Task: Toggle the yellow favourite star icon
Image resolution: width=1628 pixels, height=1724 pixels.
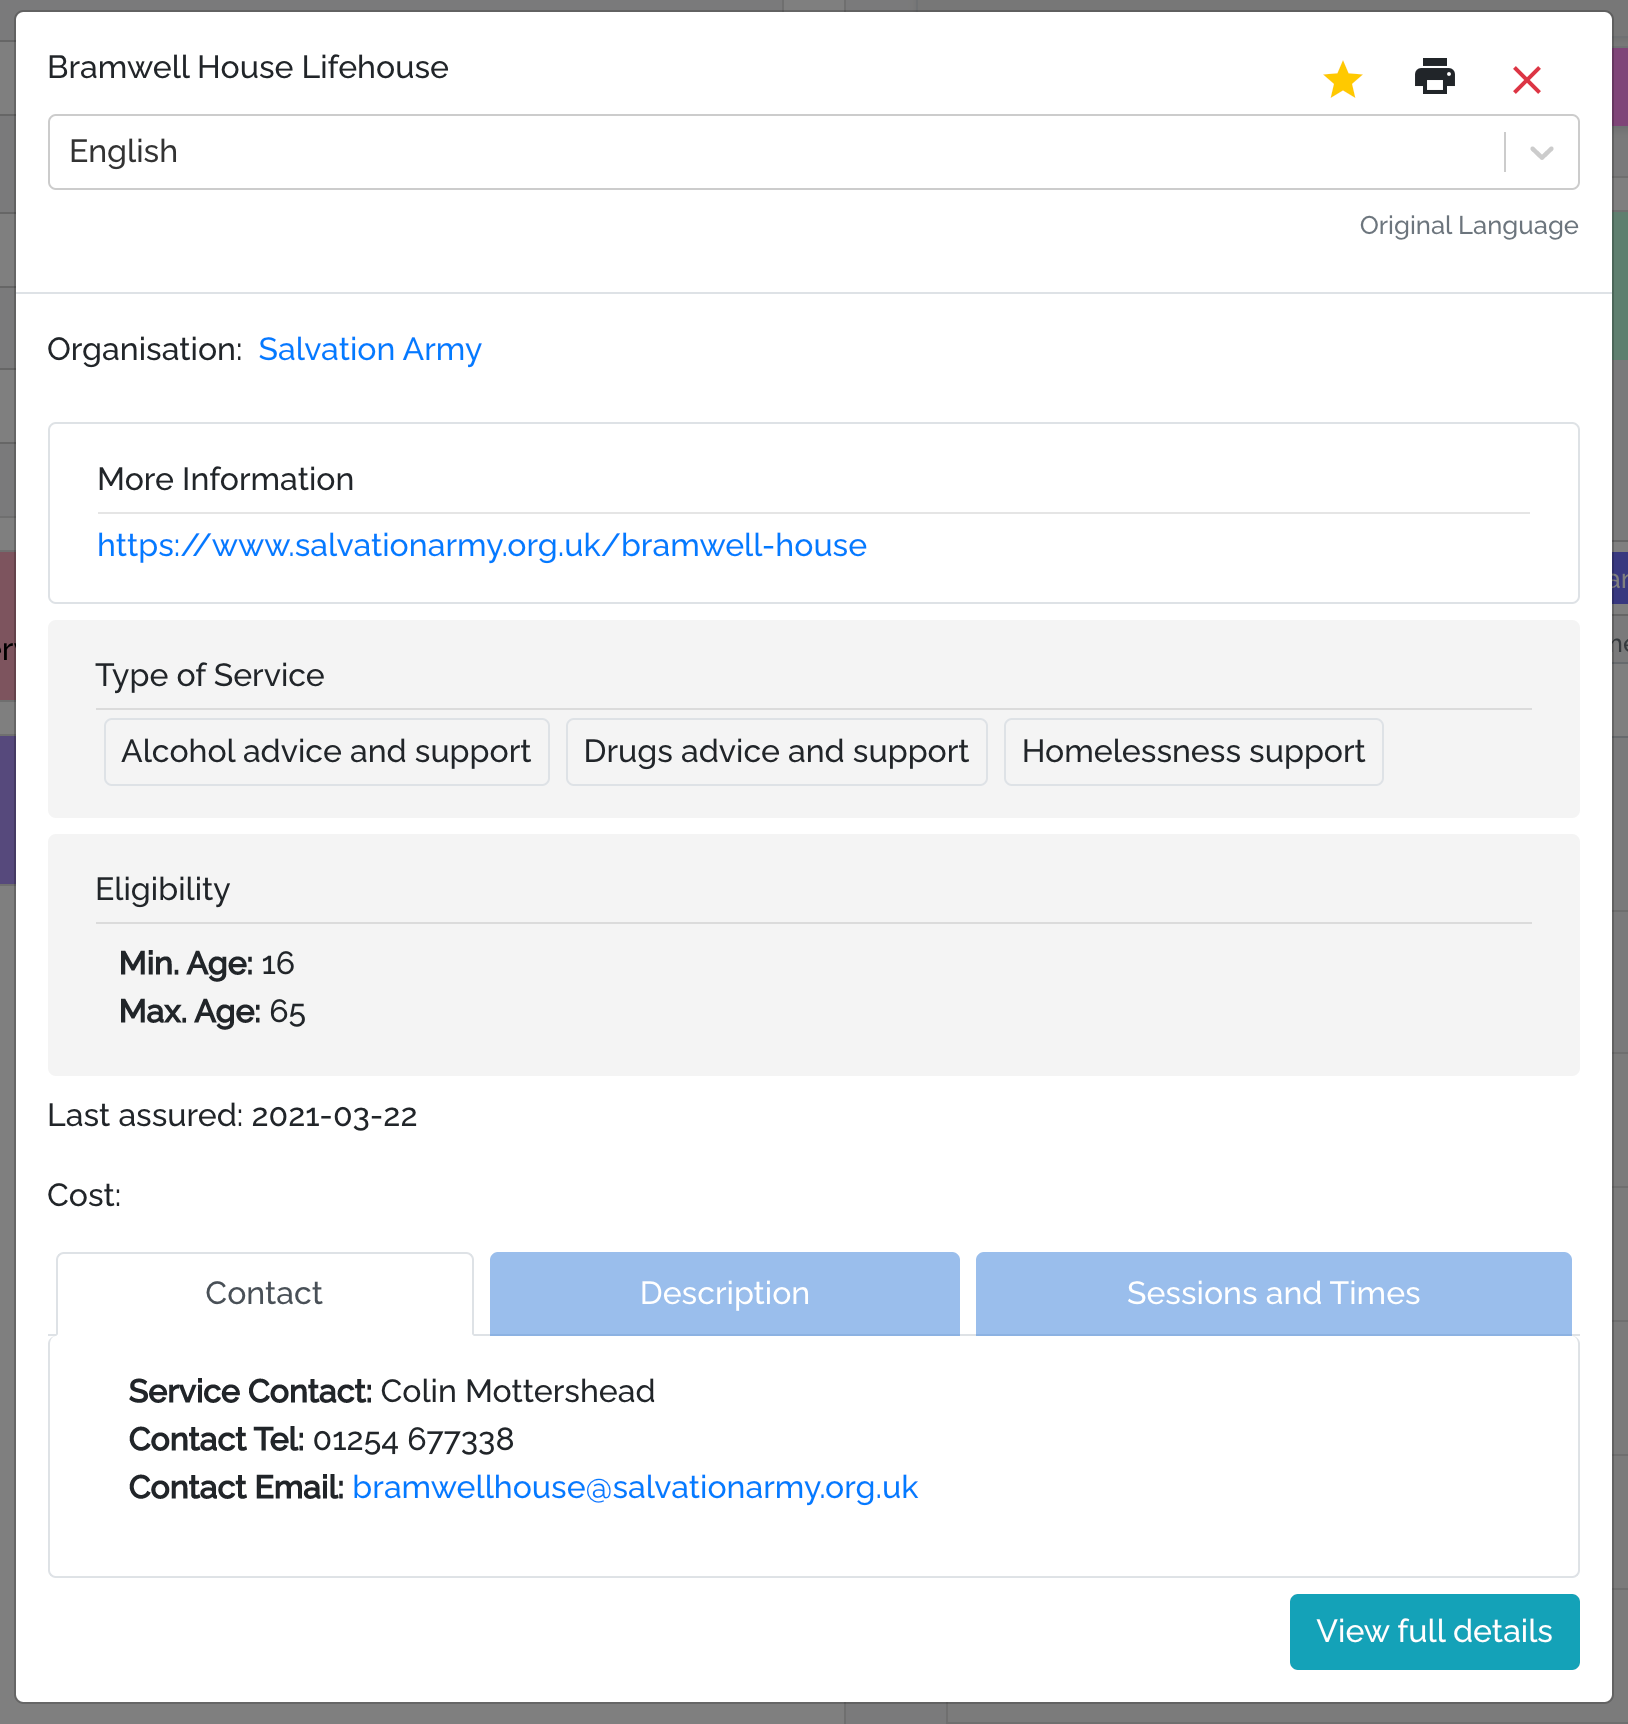Action: click(x=1343, y=79)
